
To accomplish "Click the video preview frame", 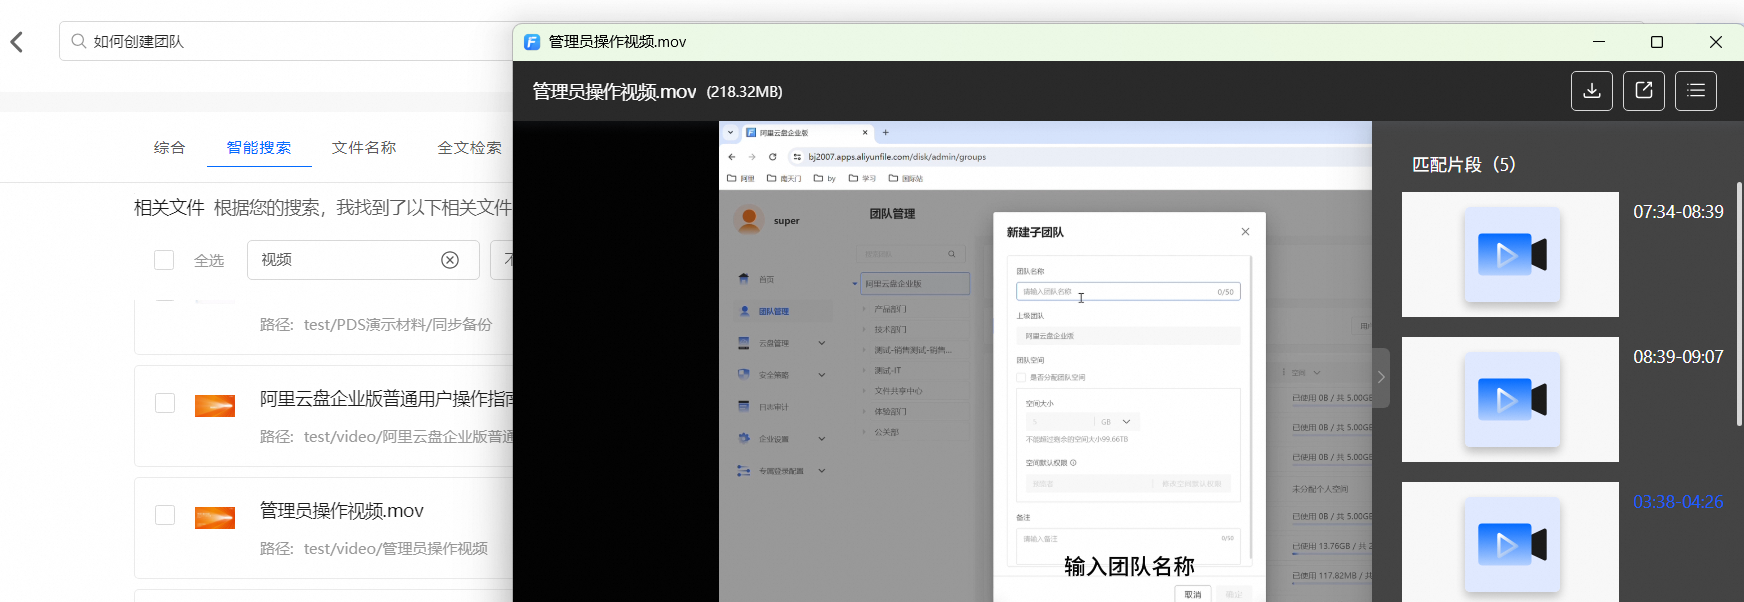I will pos(1045,361).
